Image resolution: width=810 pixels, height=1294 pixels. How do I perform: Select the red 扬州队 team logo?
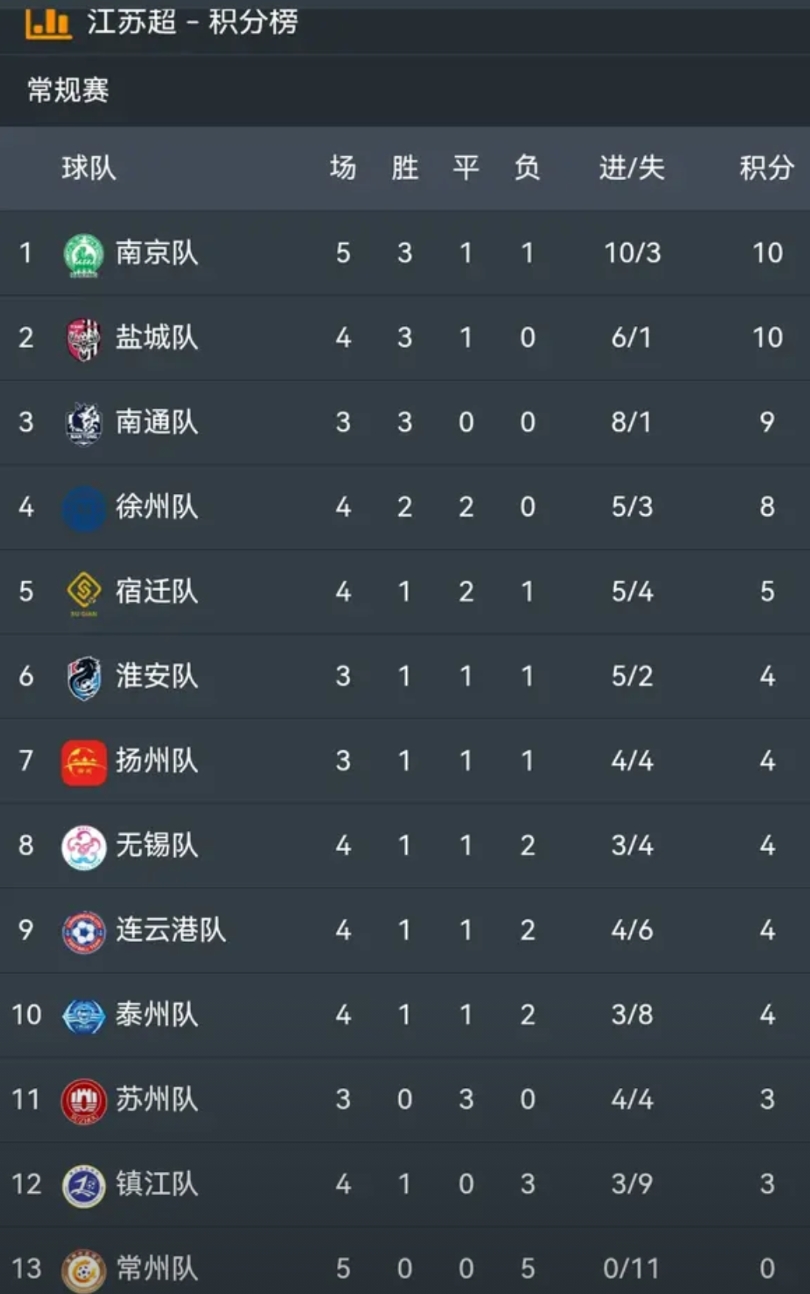click(x=84, y=762)
